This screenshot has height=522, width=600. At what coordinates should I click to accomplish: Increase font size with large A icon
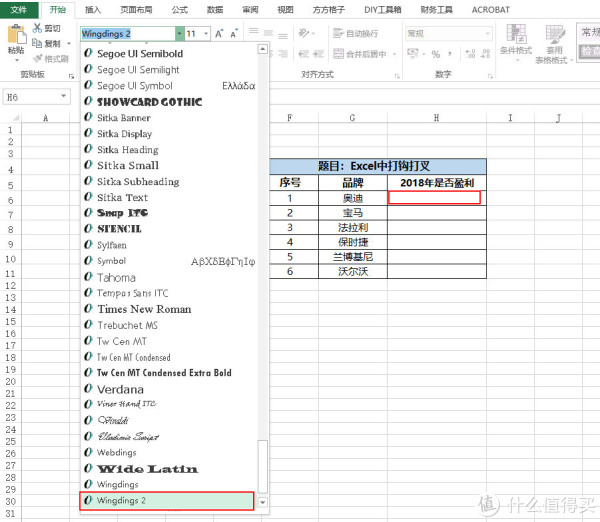[219, 34]
